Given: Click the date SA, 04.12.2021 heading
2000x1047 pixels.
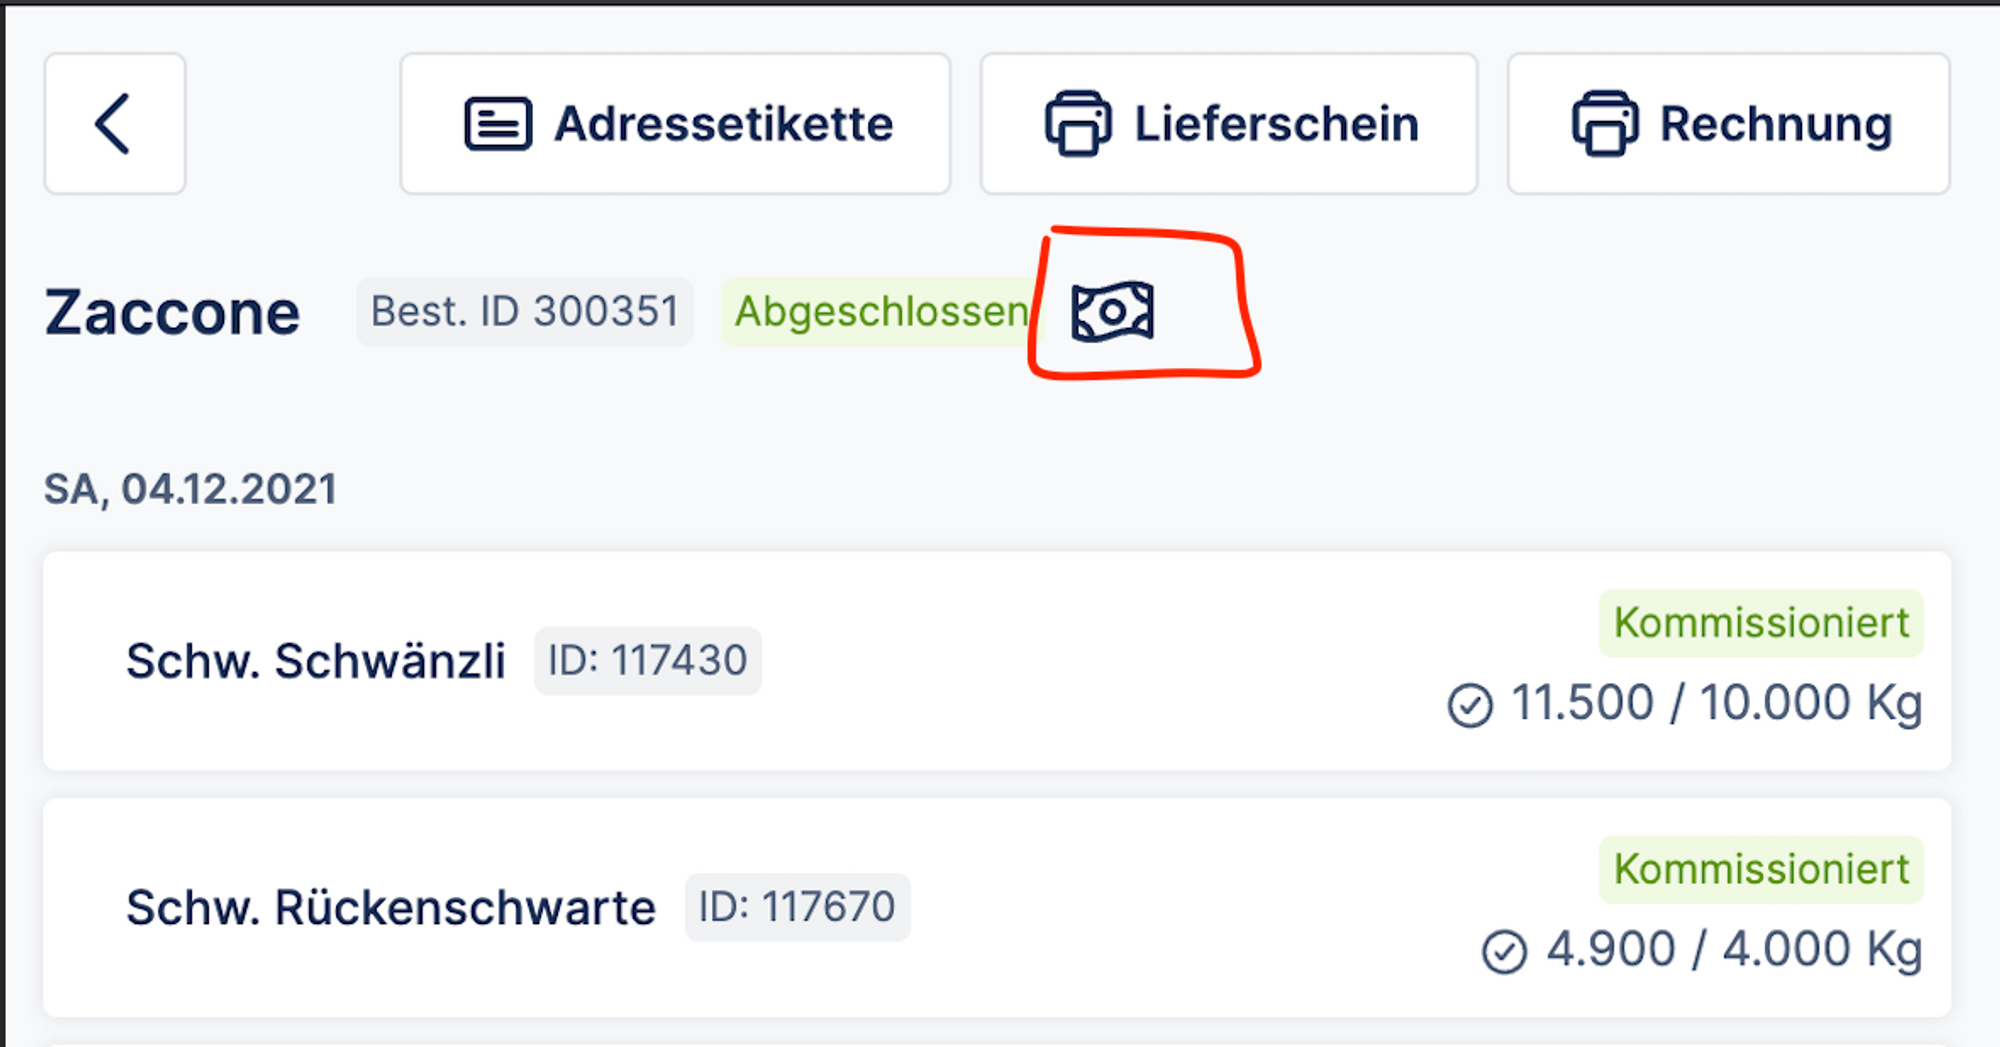Looking at the screenshot, I should click(190, 490).
